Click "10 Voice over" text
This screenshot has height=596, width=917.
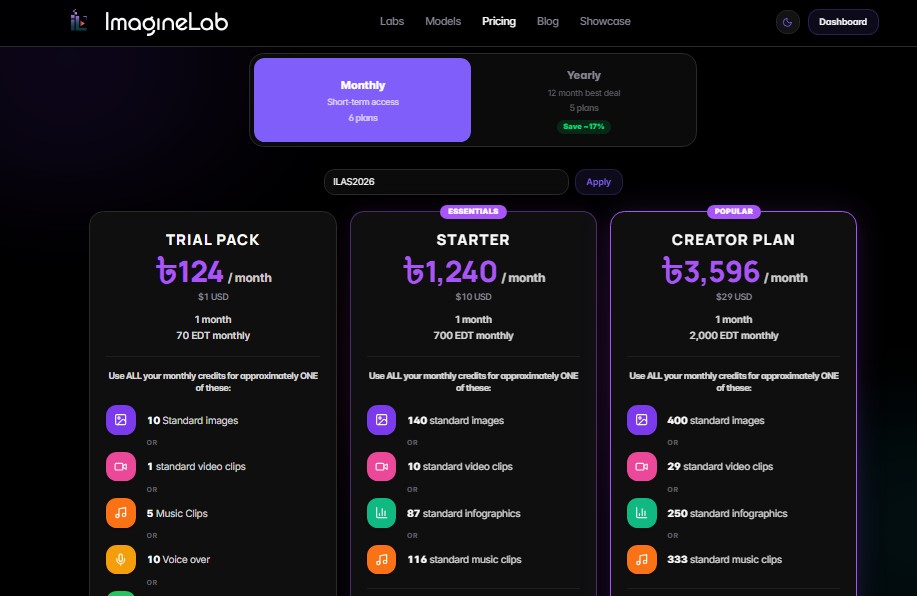pyautogui.click(x=178, y=560)
